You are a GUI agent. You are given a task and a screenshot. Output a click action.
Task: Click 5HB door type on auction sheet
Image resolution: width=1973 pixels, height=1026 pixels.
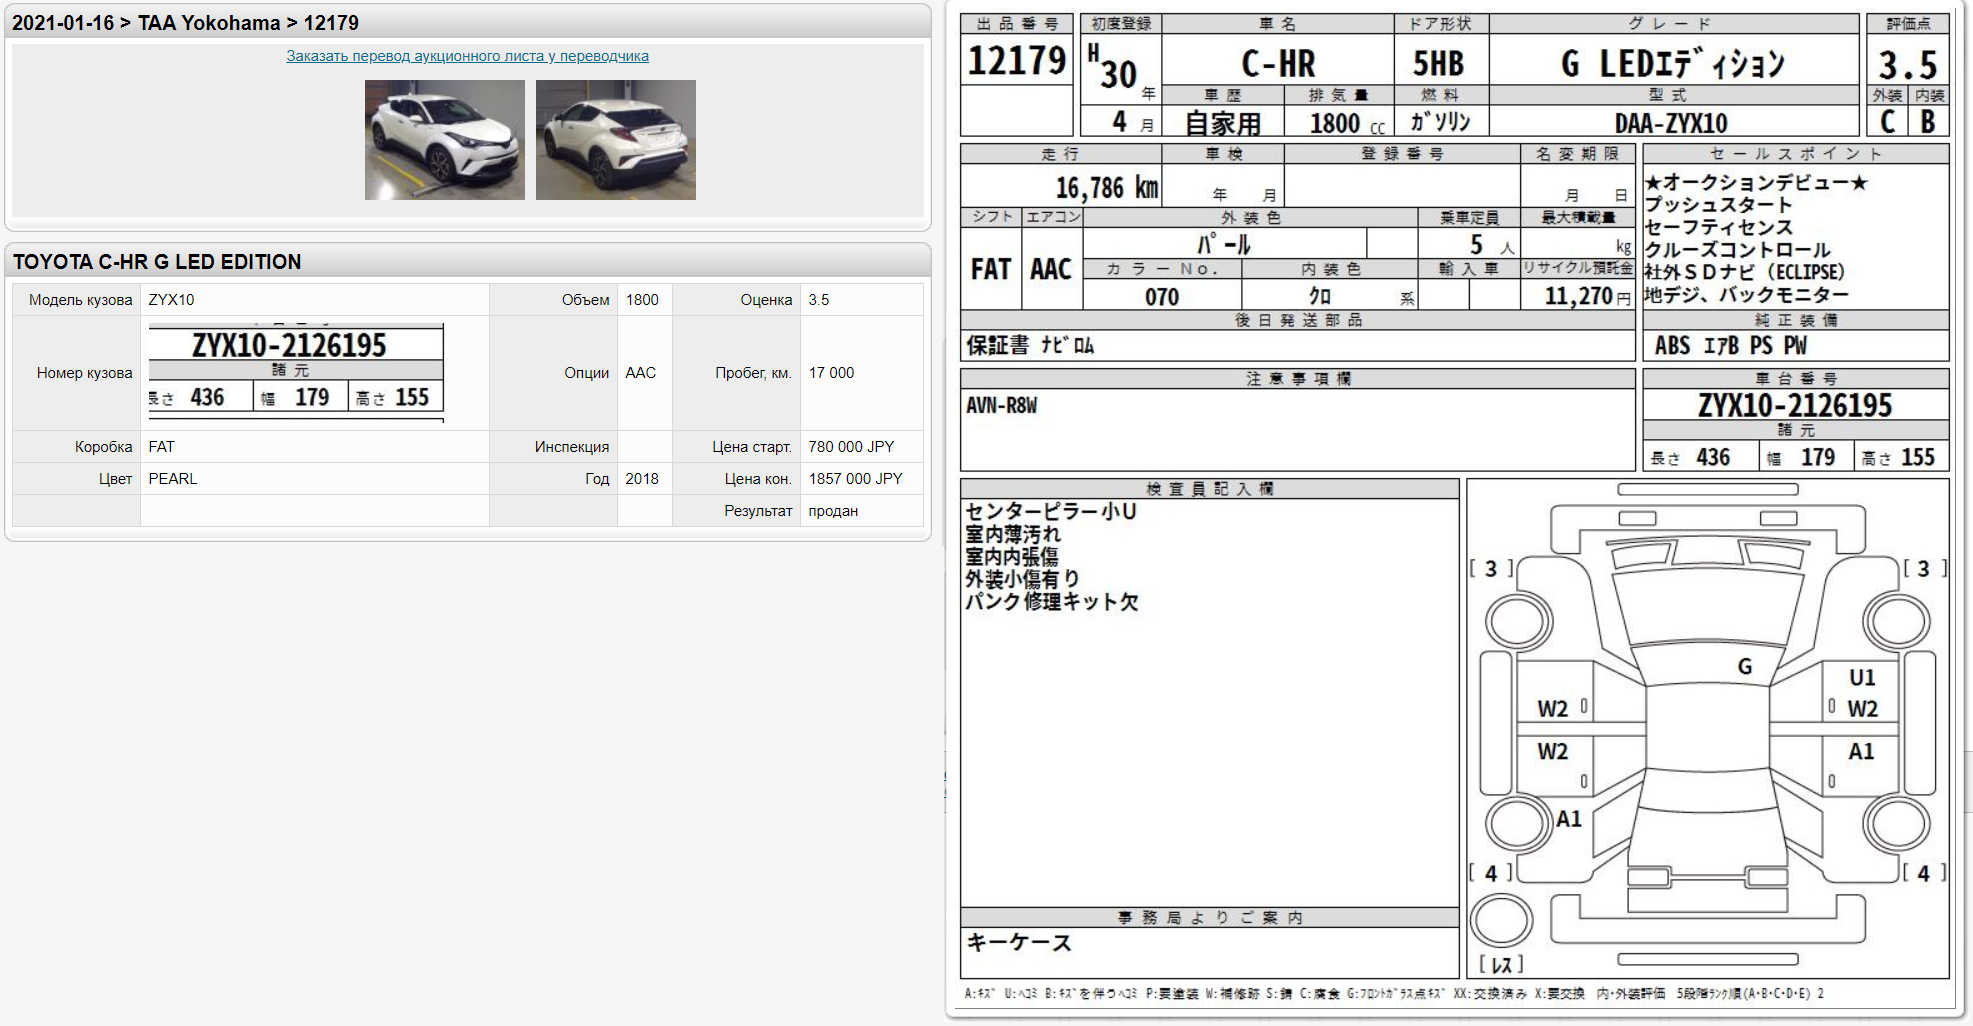(x=1438, y=64)
